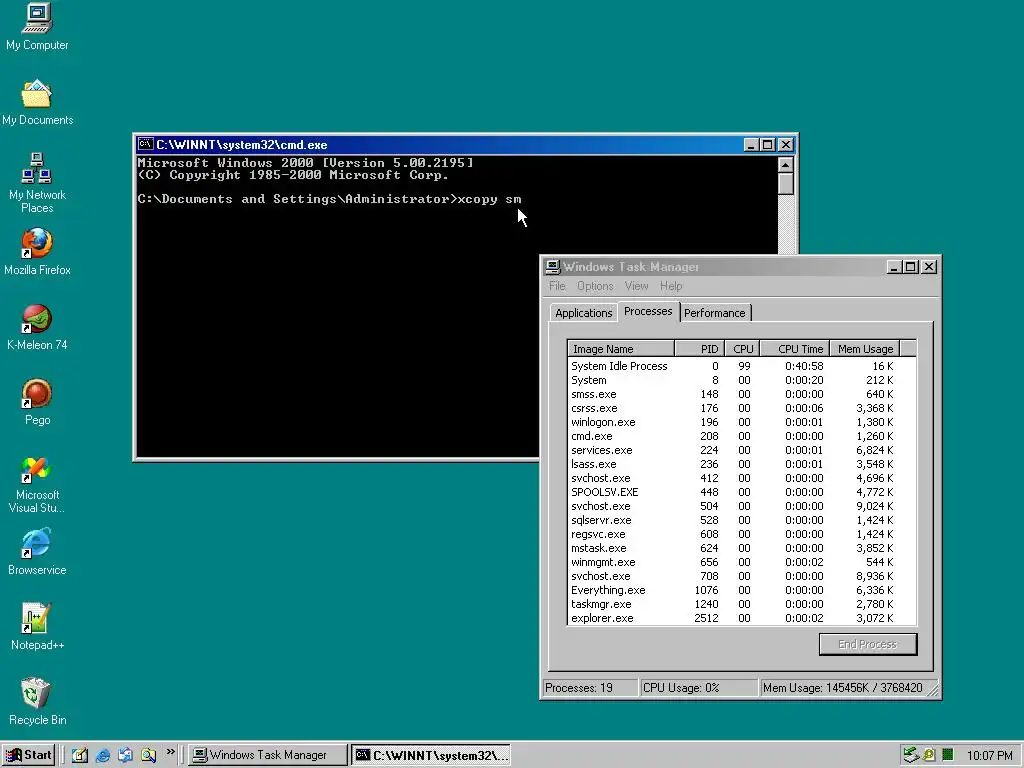This screenshot has width=1024, height=768.
Task: Select the winmgmt.exe process row
Action: 741,562
